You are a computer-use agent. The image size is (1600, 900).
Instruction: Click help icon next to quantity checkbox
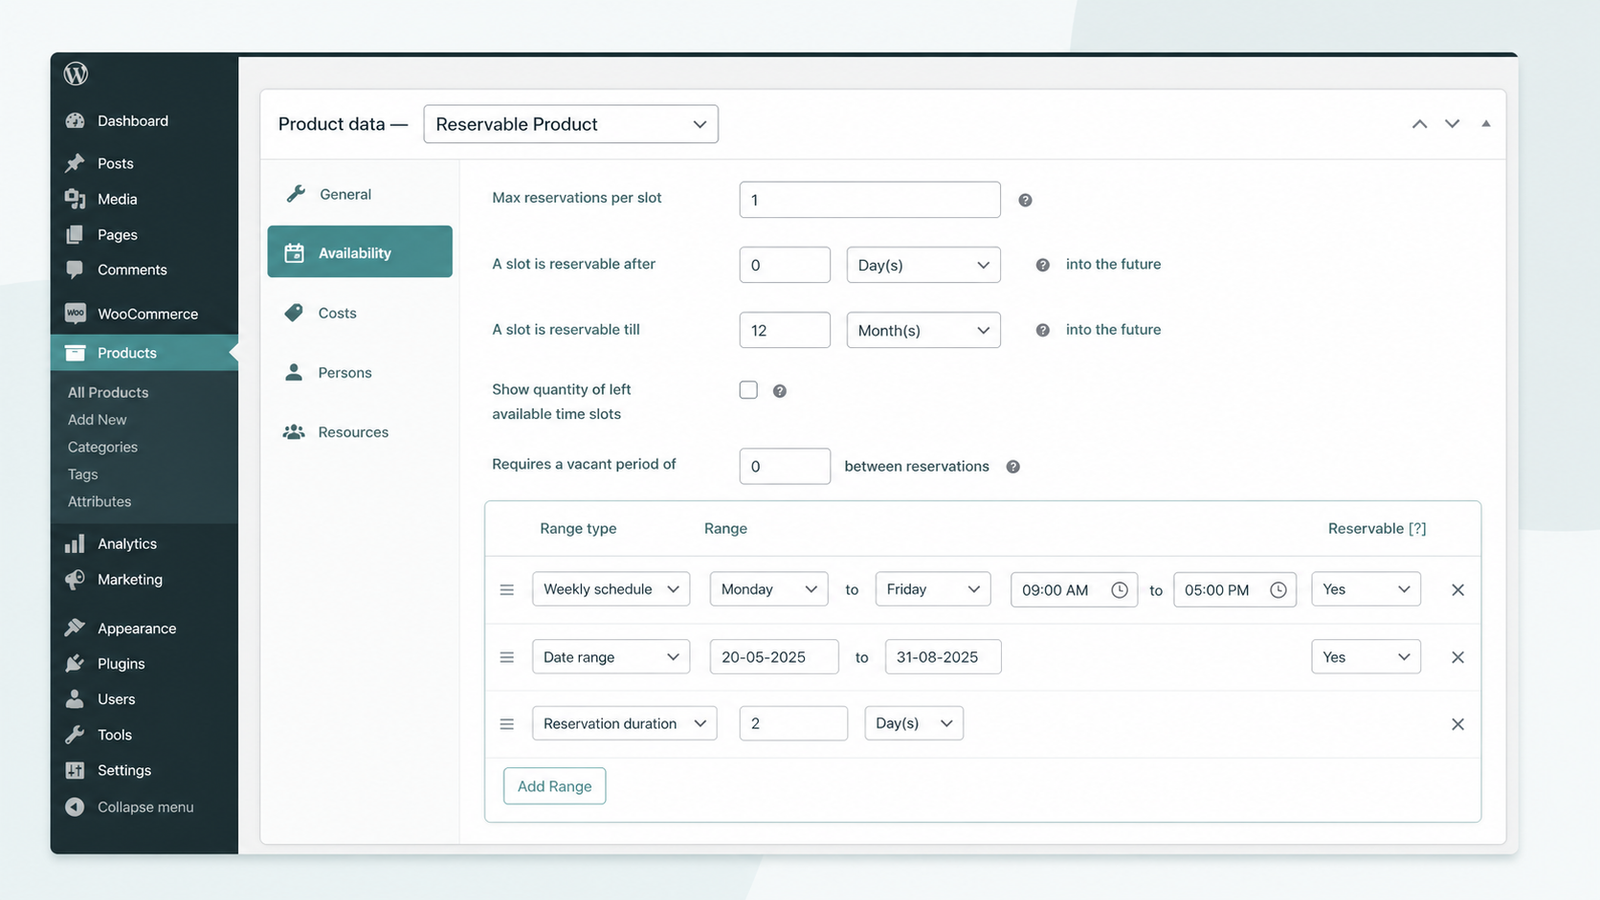click(780, 391)
